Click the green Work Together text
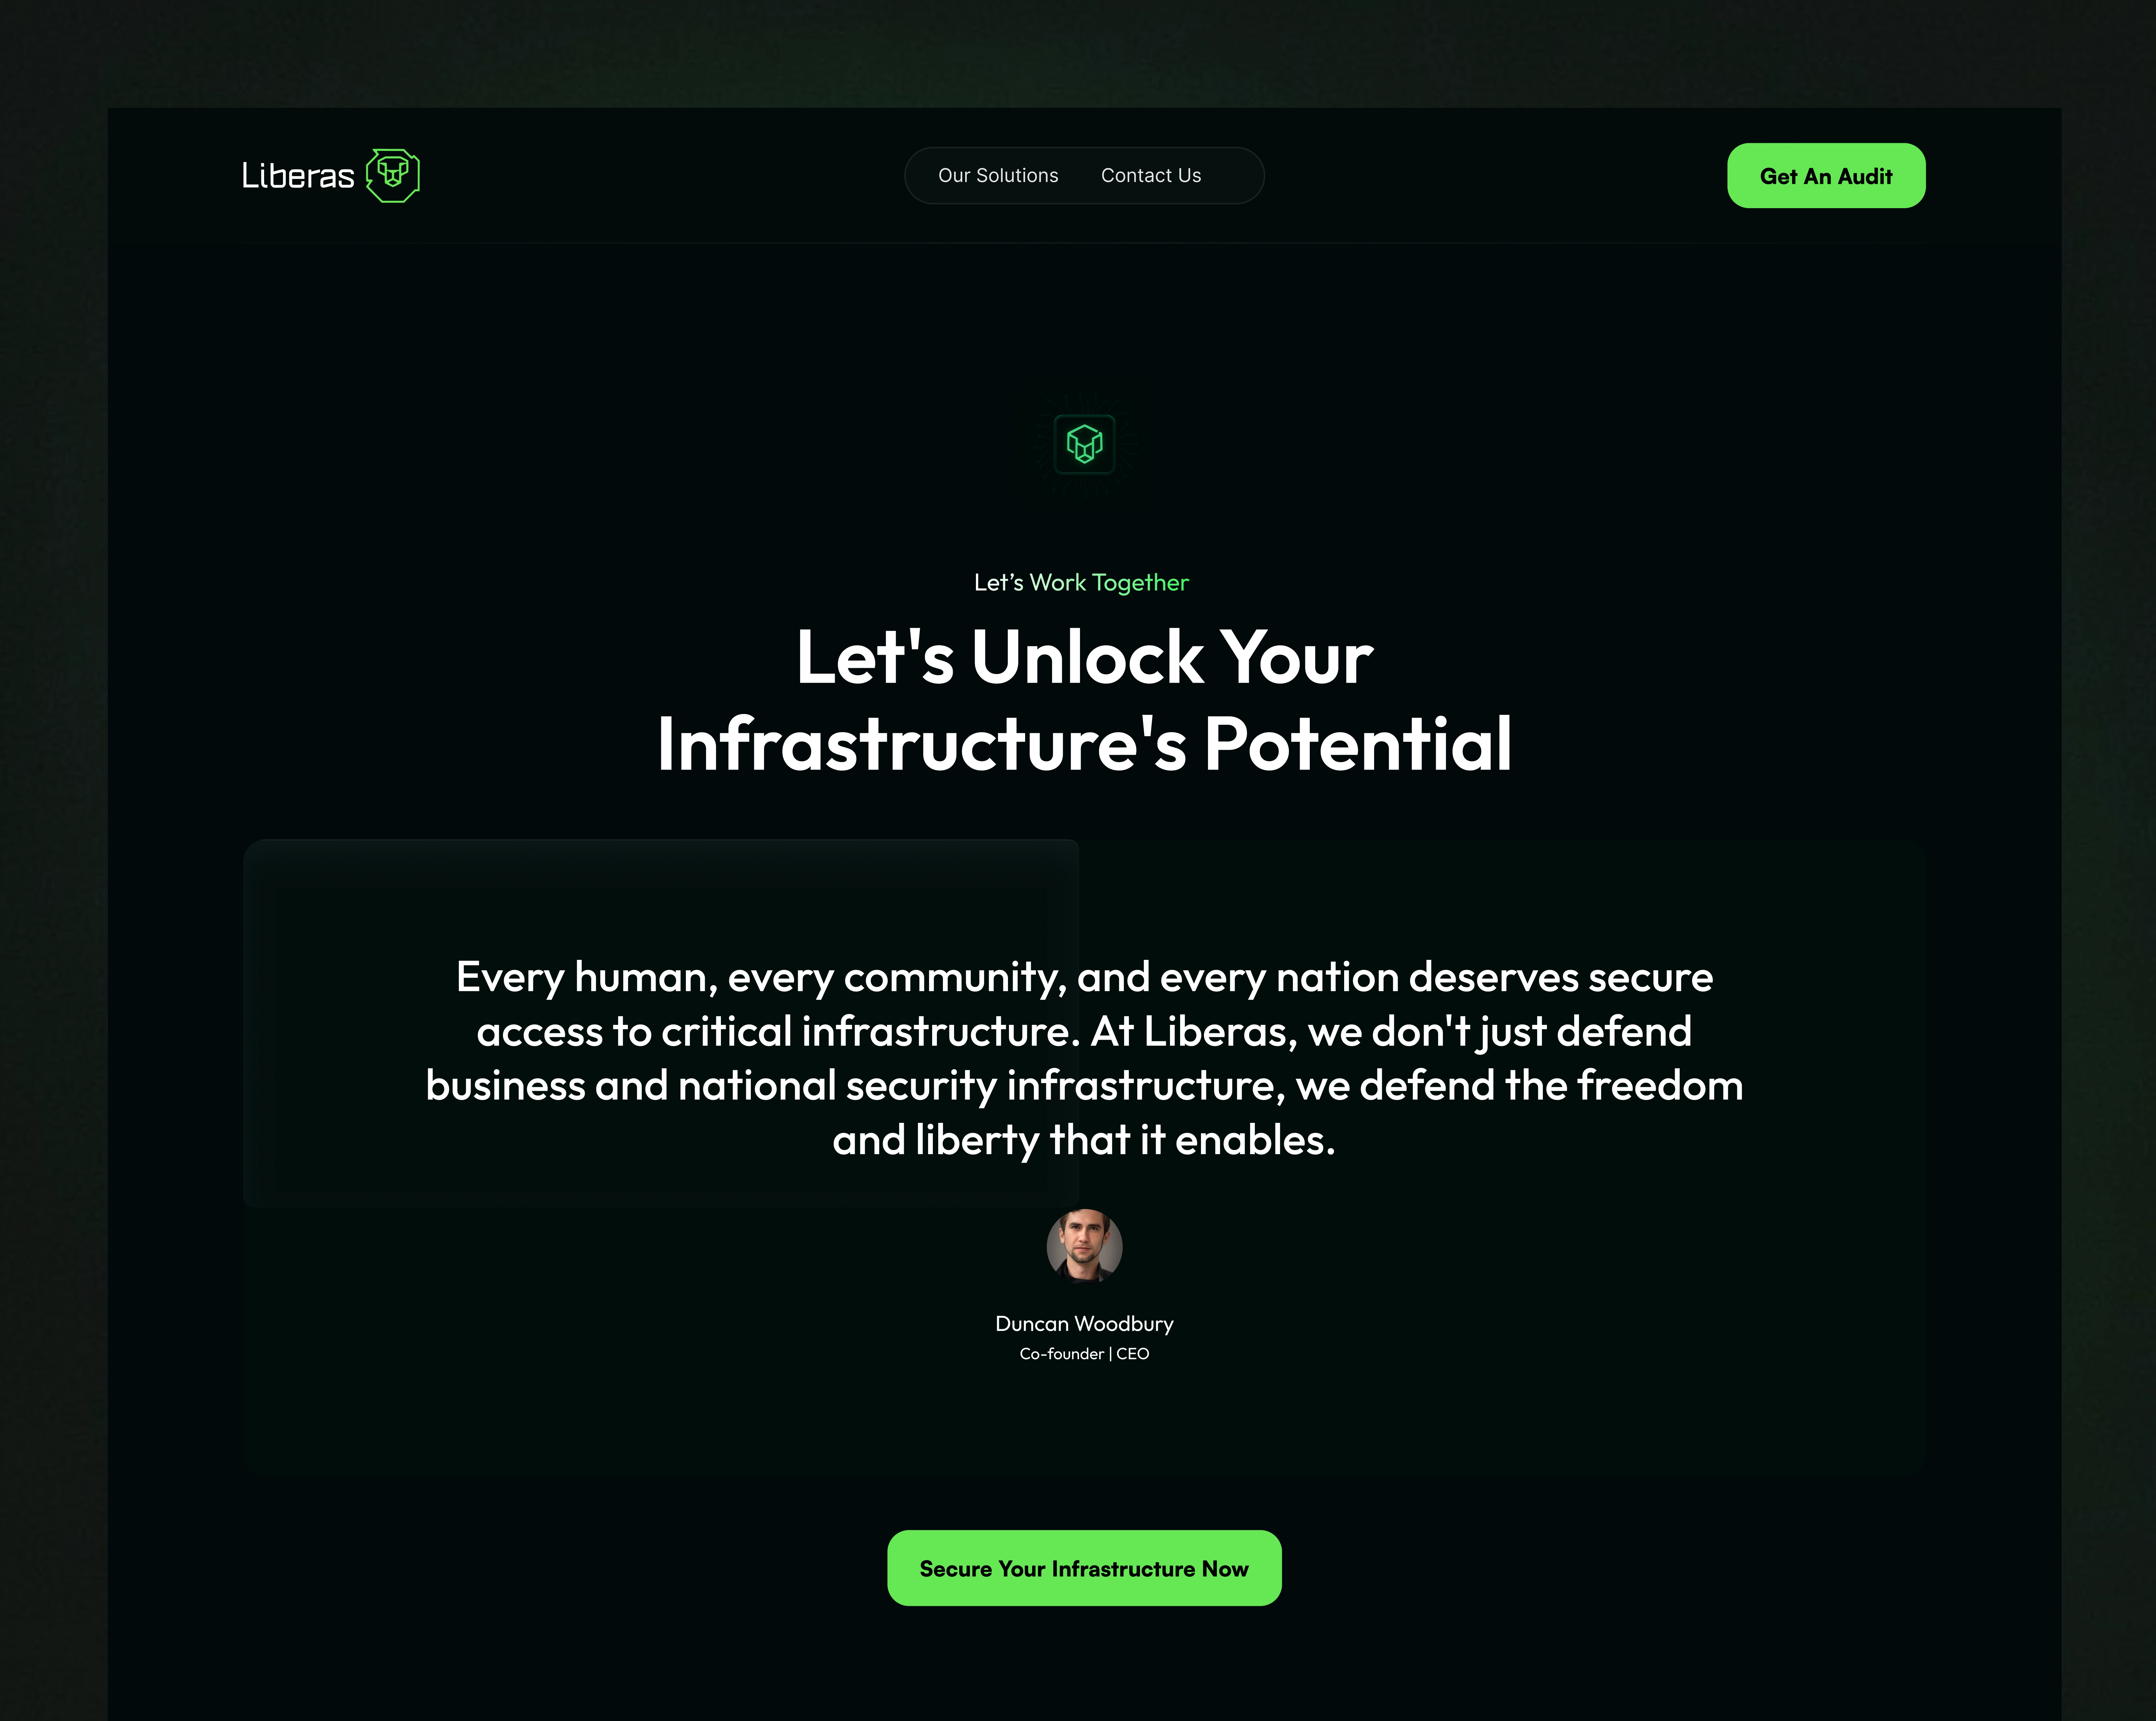This screenshot has height=1721, width=2156. coord(1109,583)
